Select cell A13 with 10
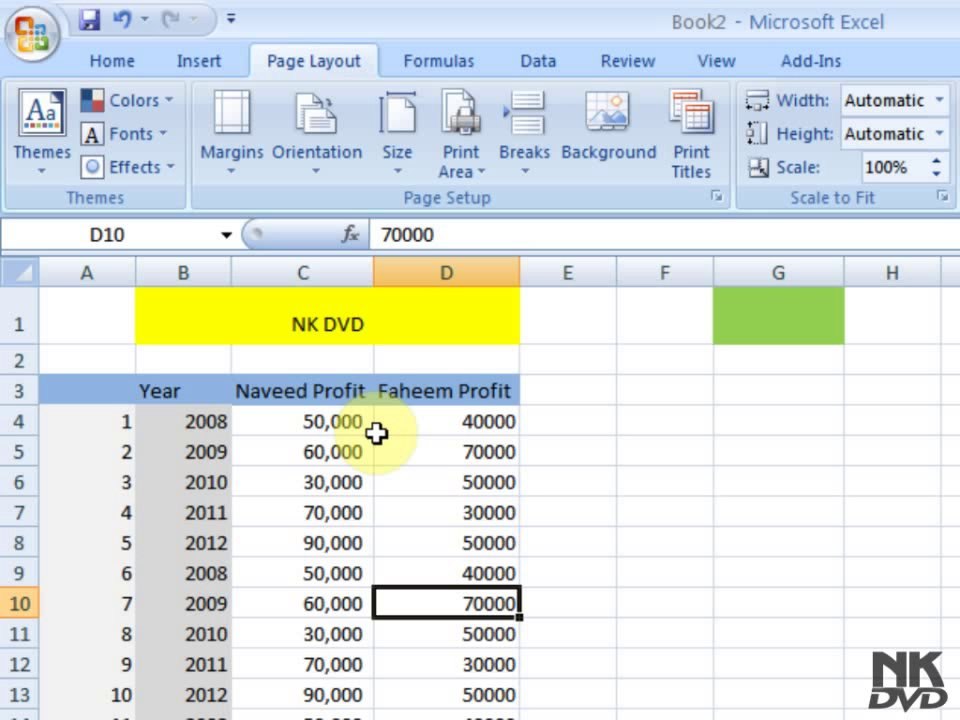Image resolution: width=960 pixels, height=720 pixels. pos(87,695)
